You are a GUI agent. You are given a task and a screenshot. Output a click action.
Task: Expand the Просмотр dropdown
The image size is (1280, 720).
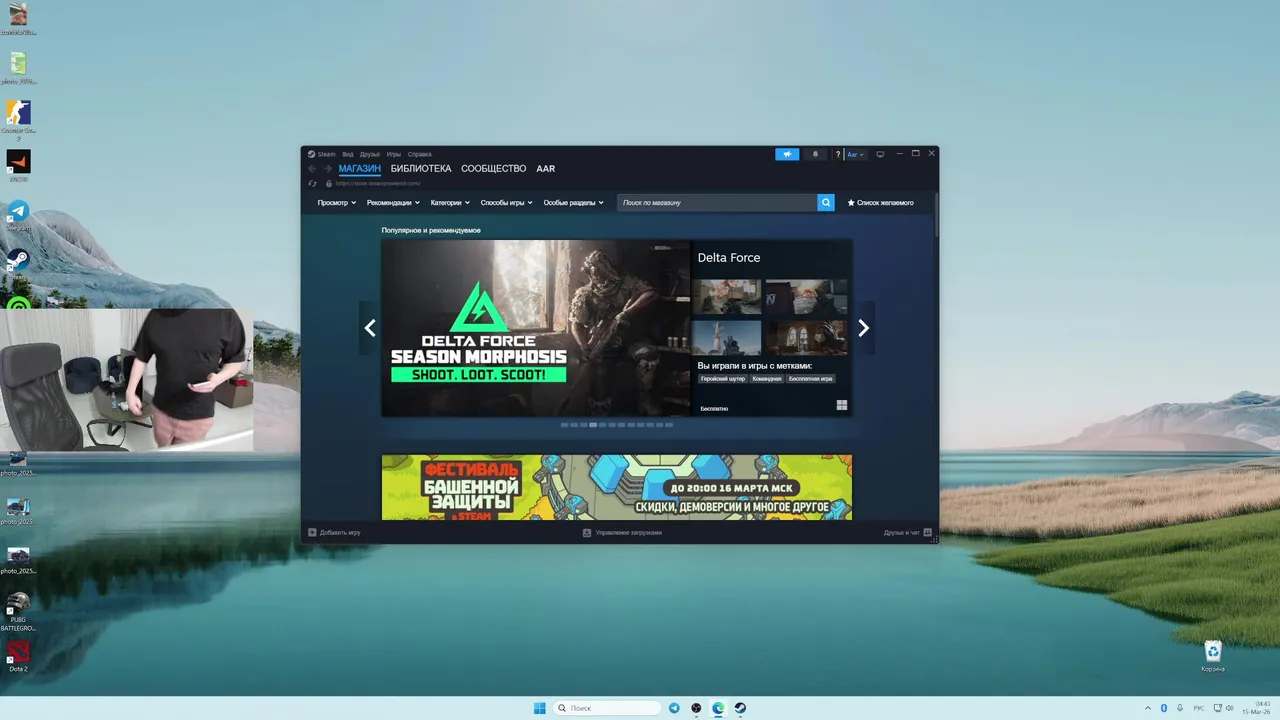(x=337, y=203)
